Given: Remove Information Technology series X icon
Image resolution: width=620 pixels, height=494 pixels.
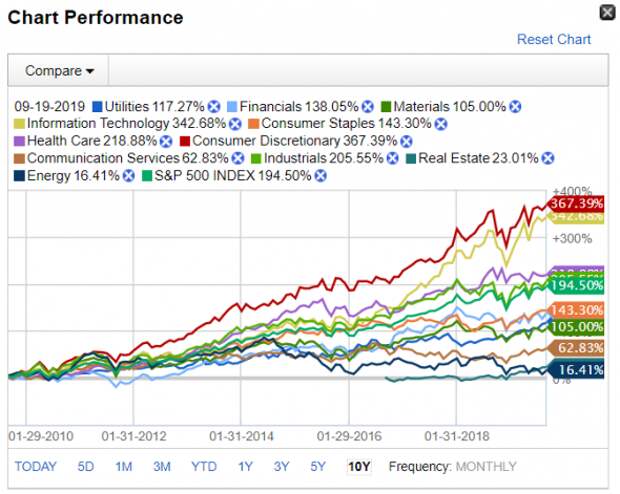Looking at the screenshot, I should pyautogui.click(x=235, y=124).
